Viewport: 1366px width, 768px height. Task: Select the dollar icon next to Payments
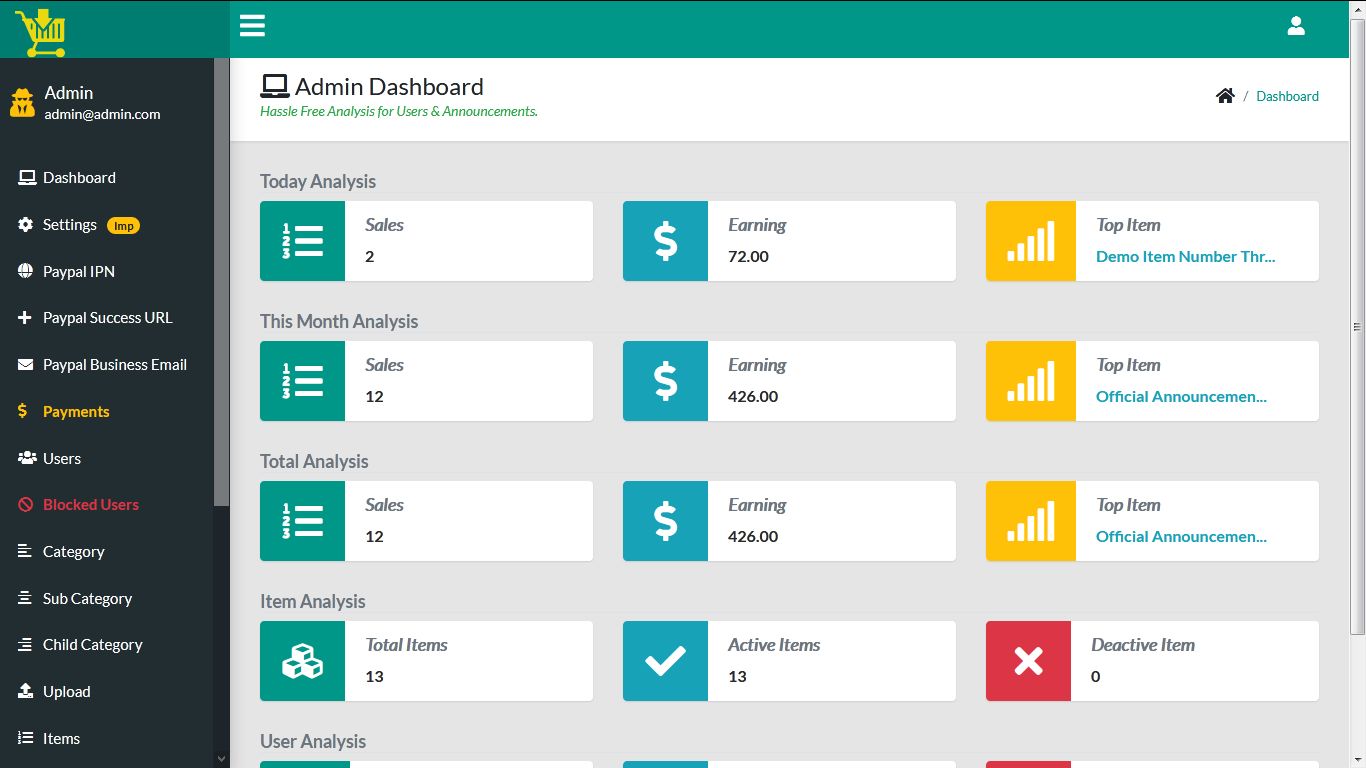[x=24, y=411]
